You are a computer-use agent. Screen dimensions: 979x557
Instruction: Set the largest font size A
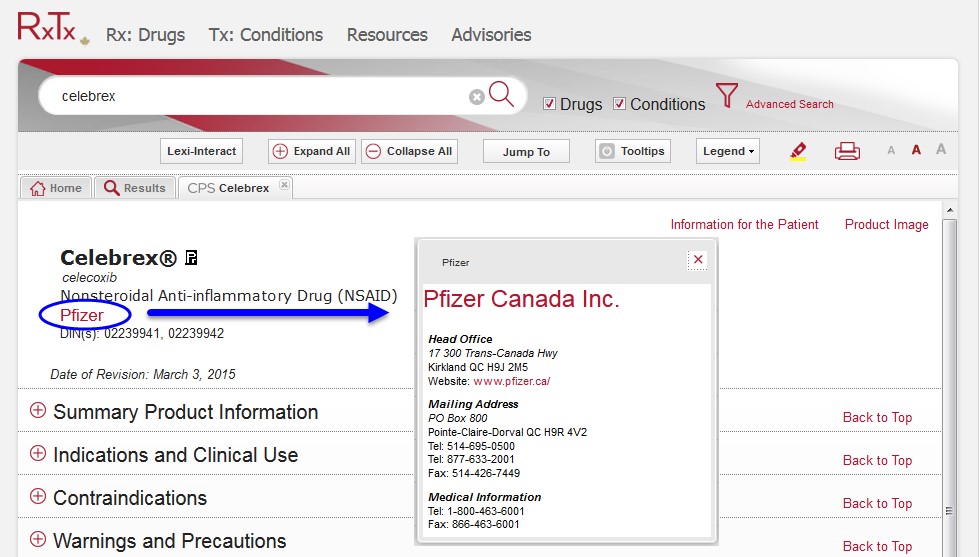pos(941,149)
